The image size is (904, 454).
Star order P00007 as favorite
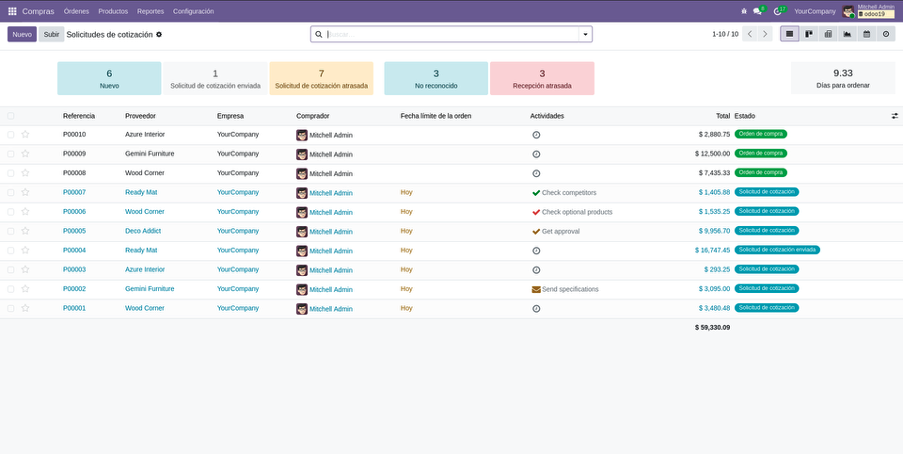[x=25, y=192]
